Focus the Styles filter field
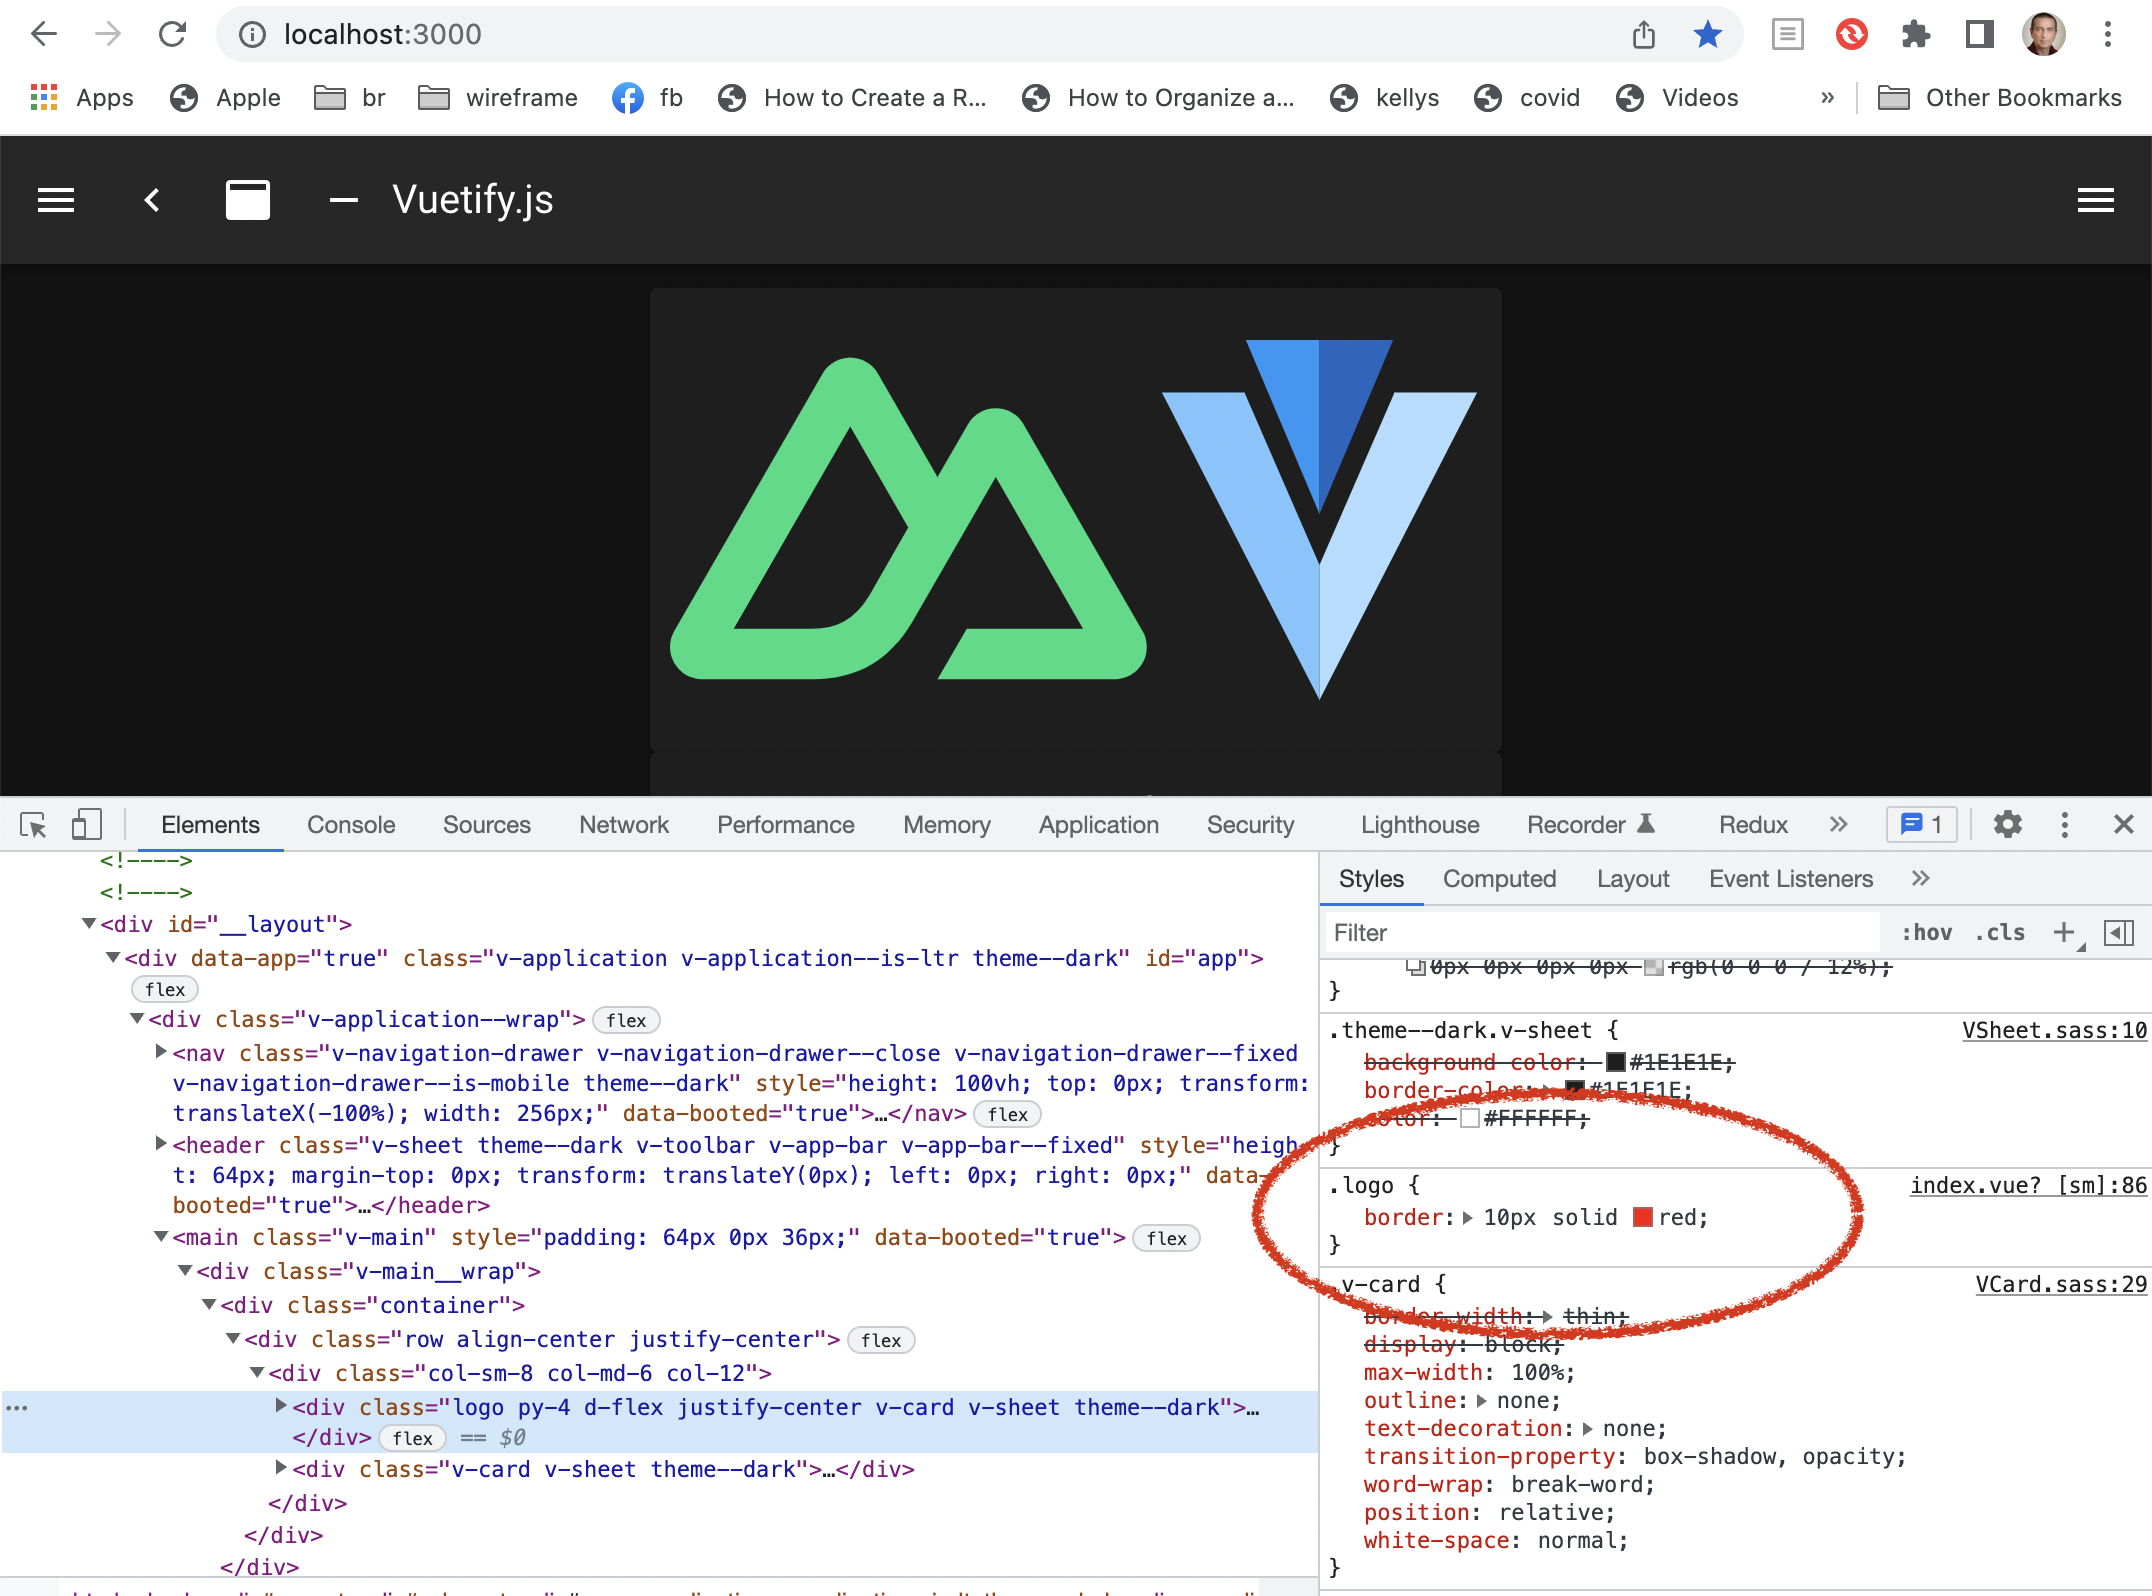 pos(1602,933)
